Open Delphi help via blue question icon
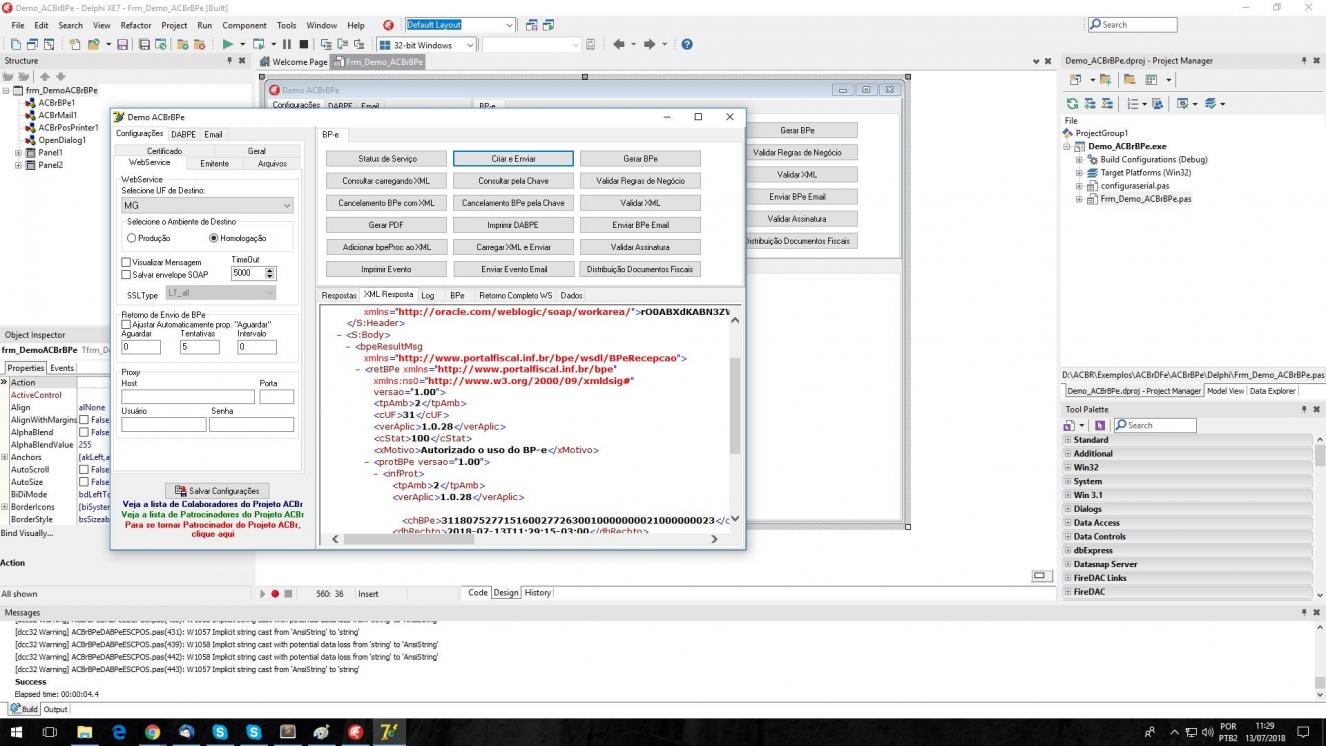 687,45
